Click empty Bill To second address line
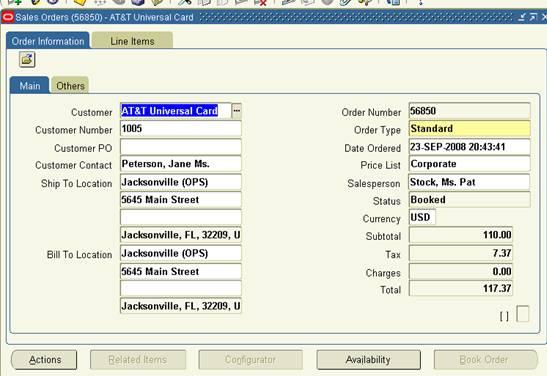 181,288
